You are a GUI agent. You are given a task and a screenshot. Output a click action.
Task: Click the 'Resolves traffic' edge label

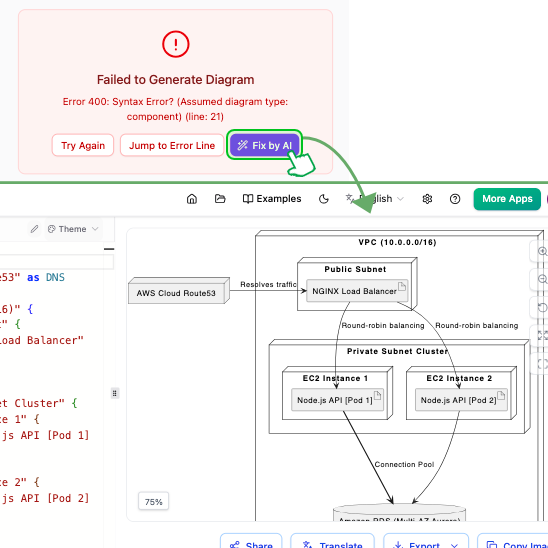(x=268, y=284)
